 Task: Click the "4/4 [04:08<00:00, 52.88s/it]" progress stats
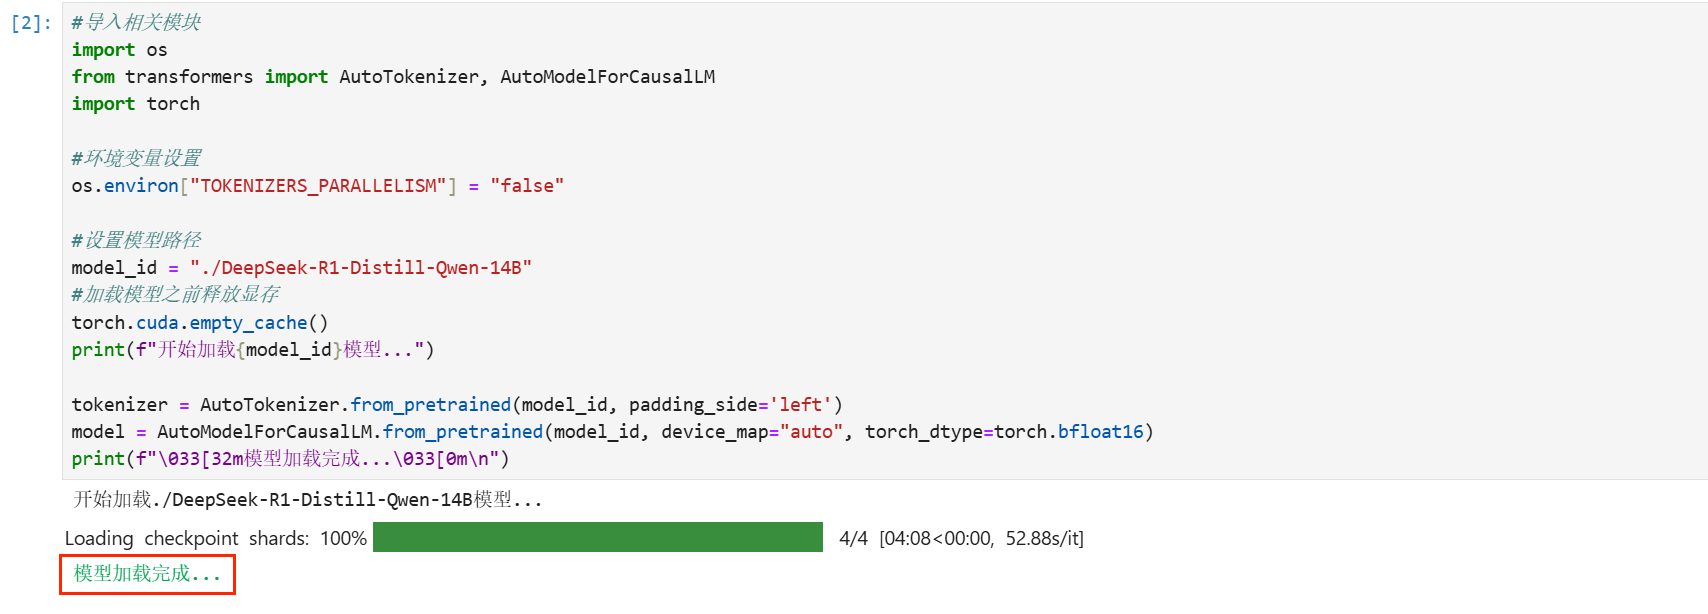click(x=960, y=538)
